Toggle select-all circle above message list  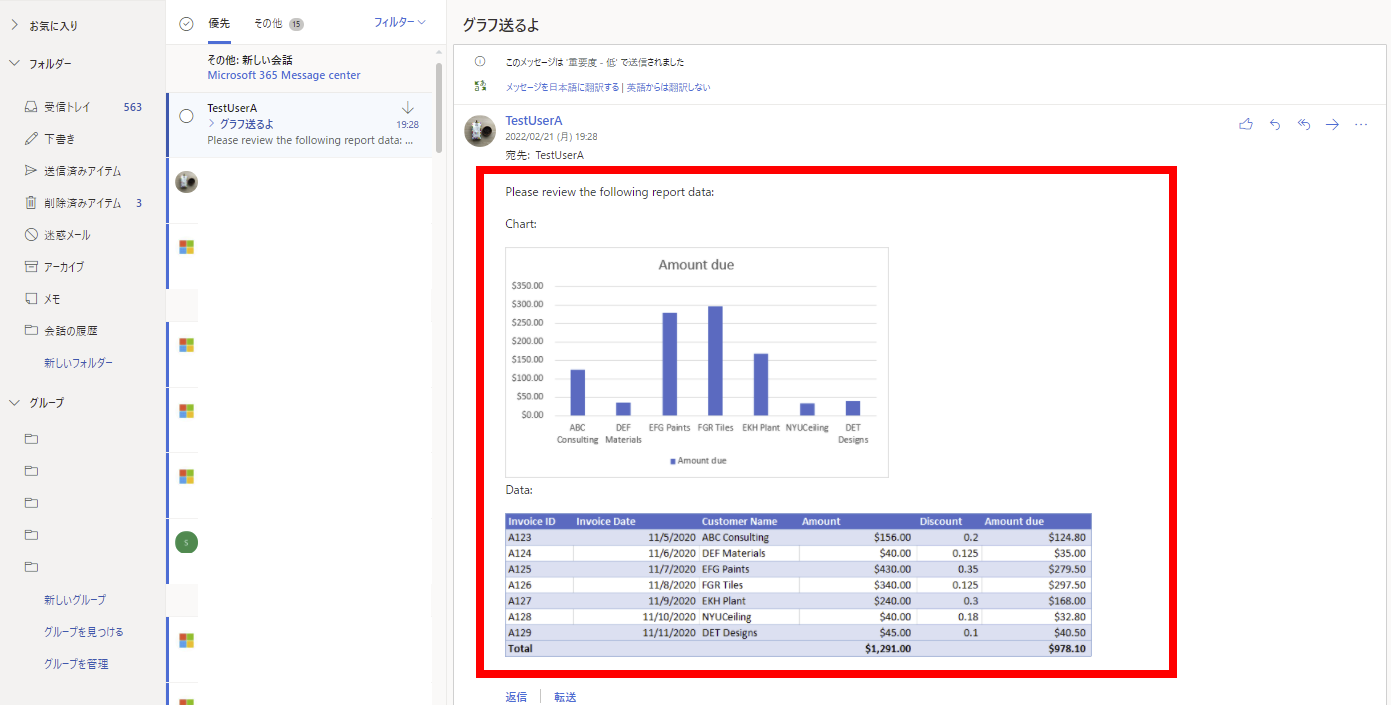click(x=186, y=24)
